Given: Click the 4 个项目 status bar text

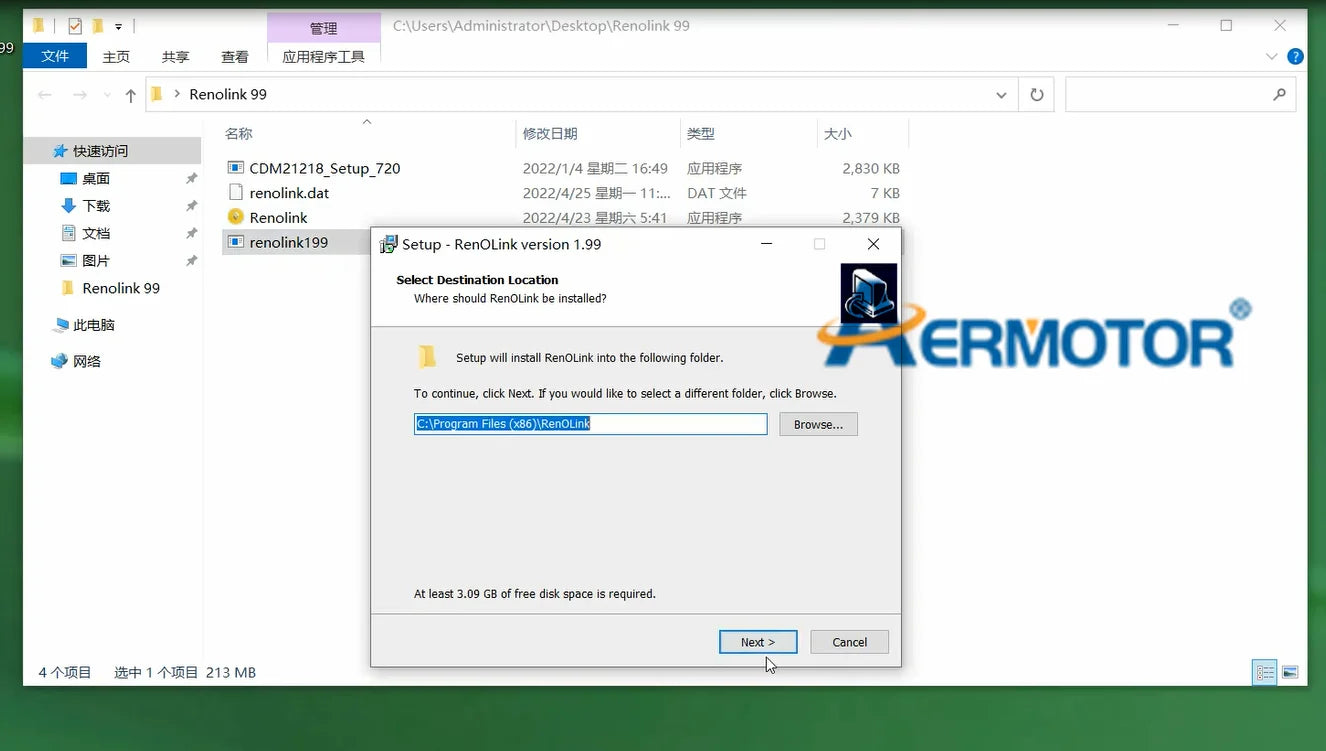Looking at the screenshot, I should click(65, 672).
